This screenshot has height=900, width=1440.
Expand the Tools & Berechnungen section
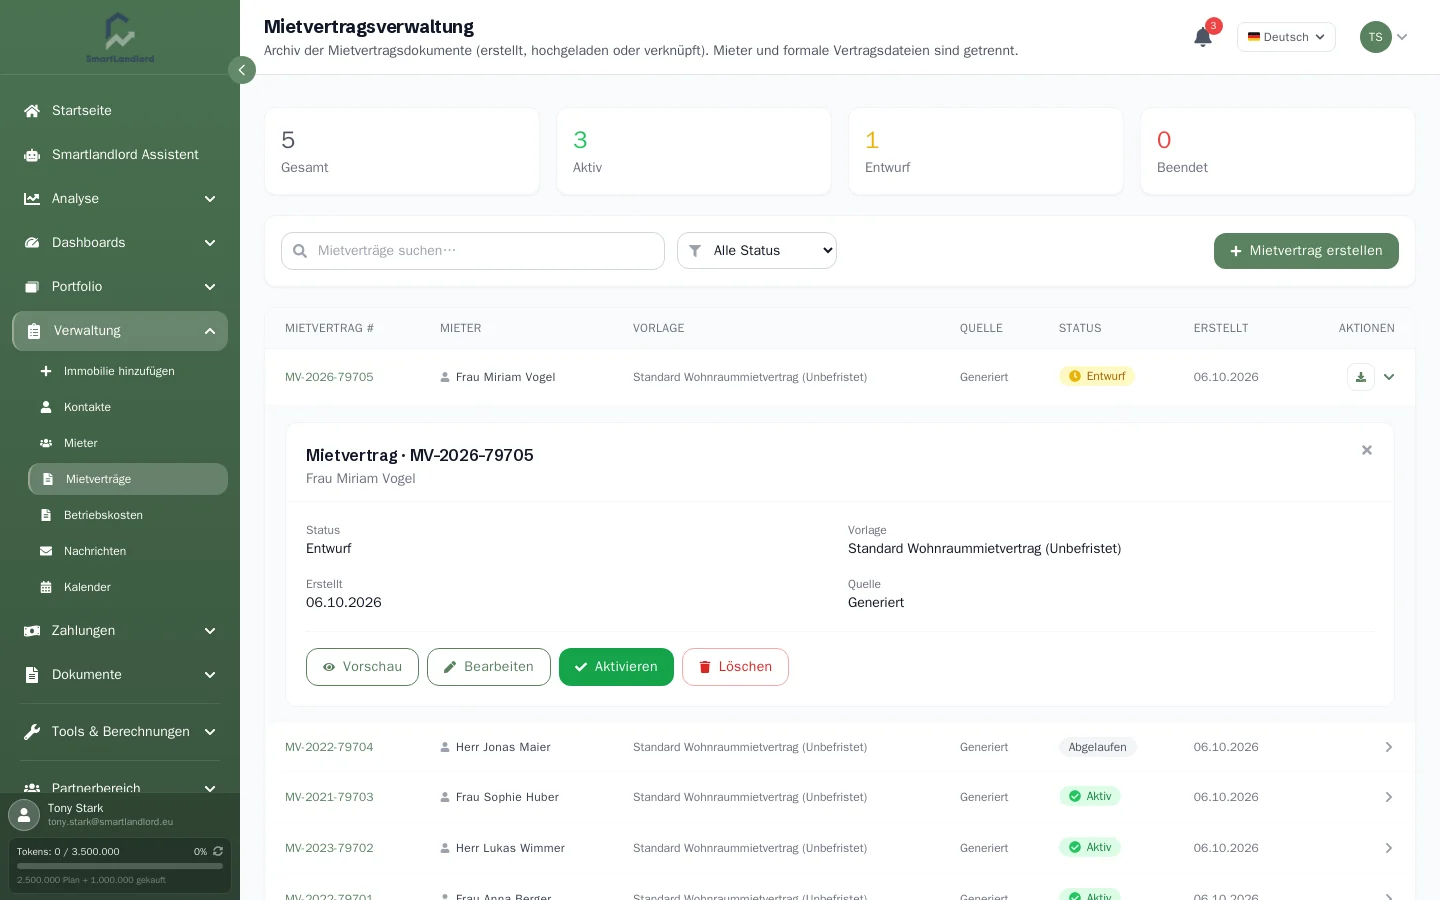[120, 732]
